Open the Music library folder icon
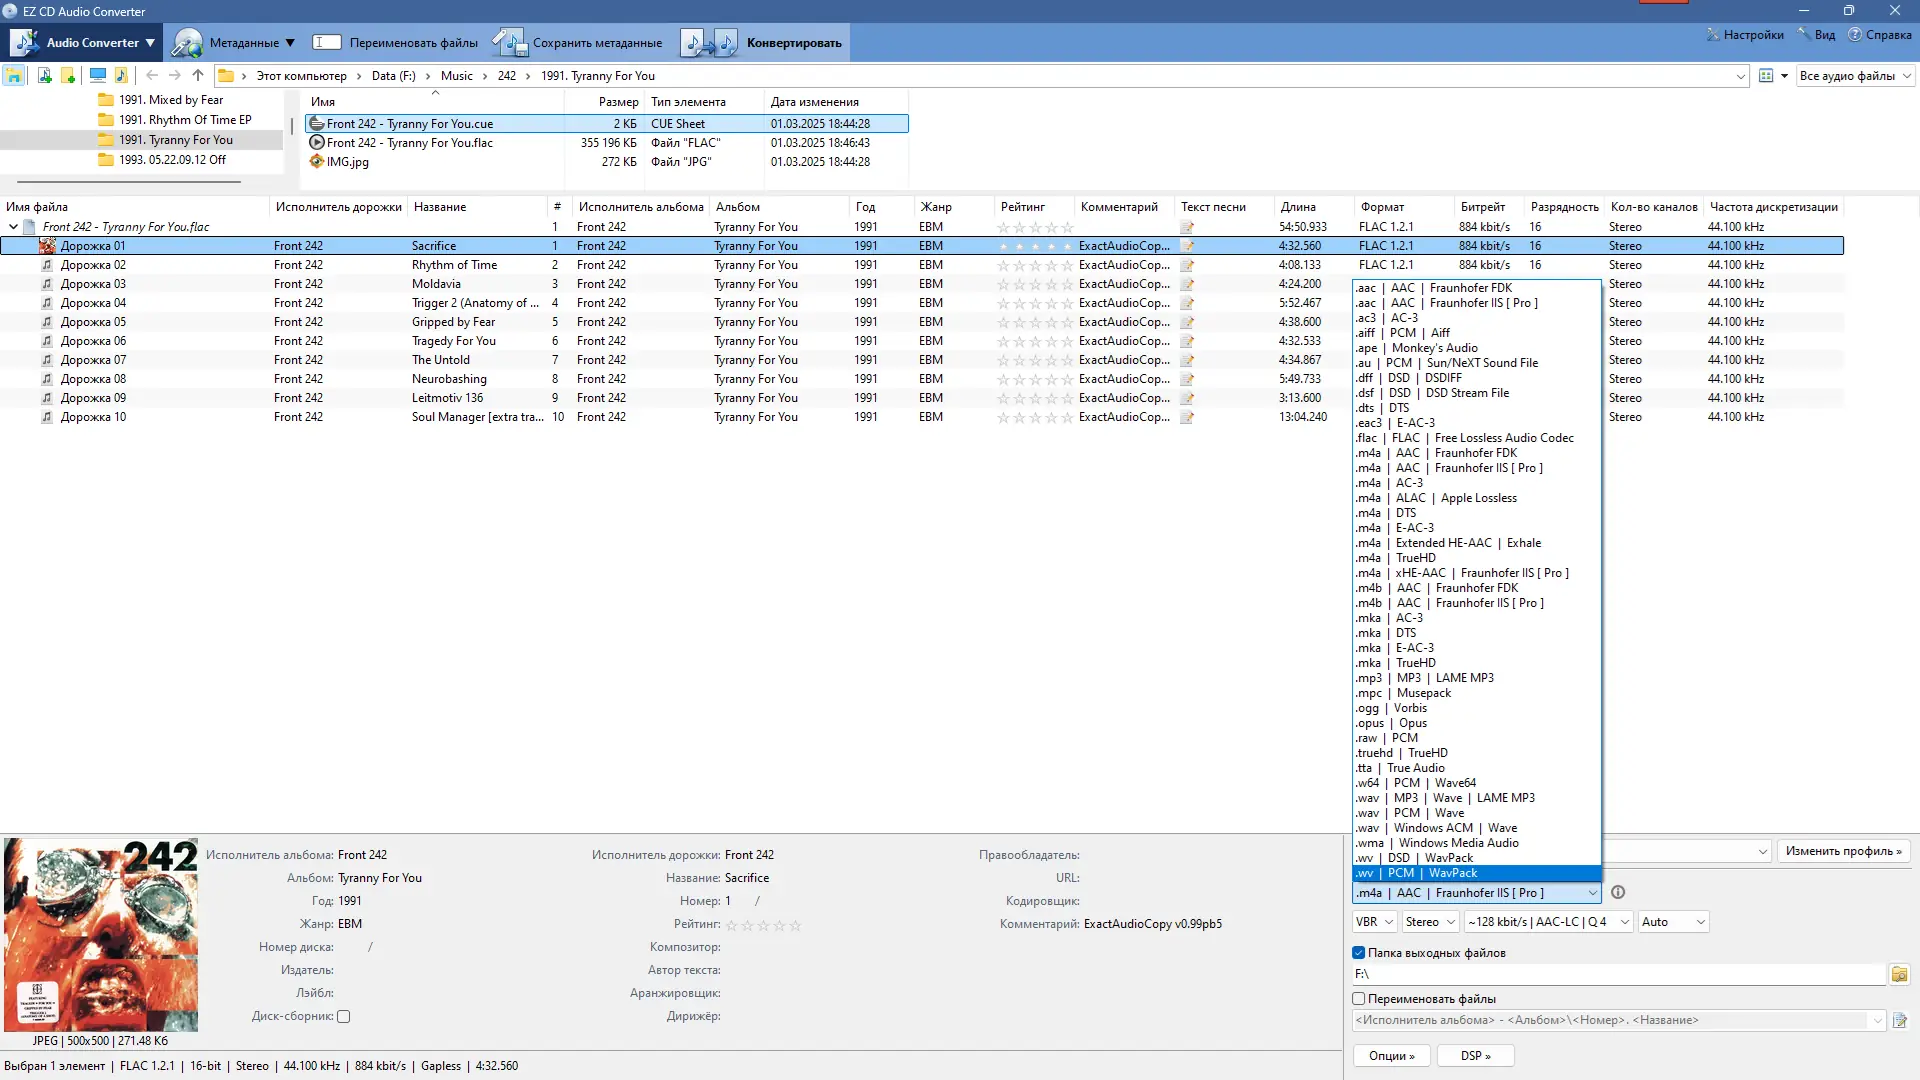The image size is (1920, 1080). coord(121,76)
